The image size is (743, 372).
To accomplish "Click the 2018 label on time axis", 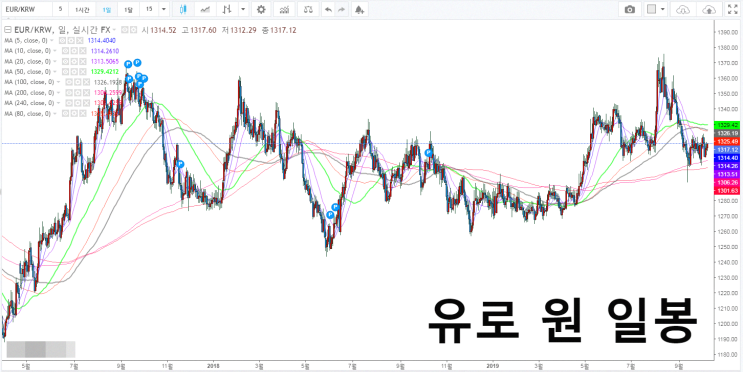I will click(214, 366).
